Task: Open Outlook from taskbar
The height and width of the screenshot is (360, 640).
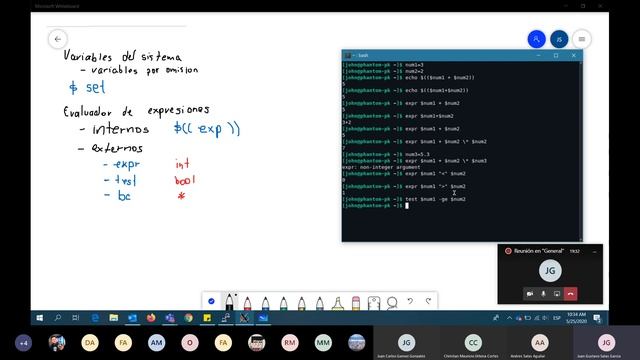Action: (x=132, y=318)
